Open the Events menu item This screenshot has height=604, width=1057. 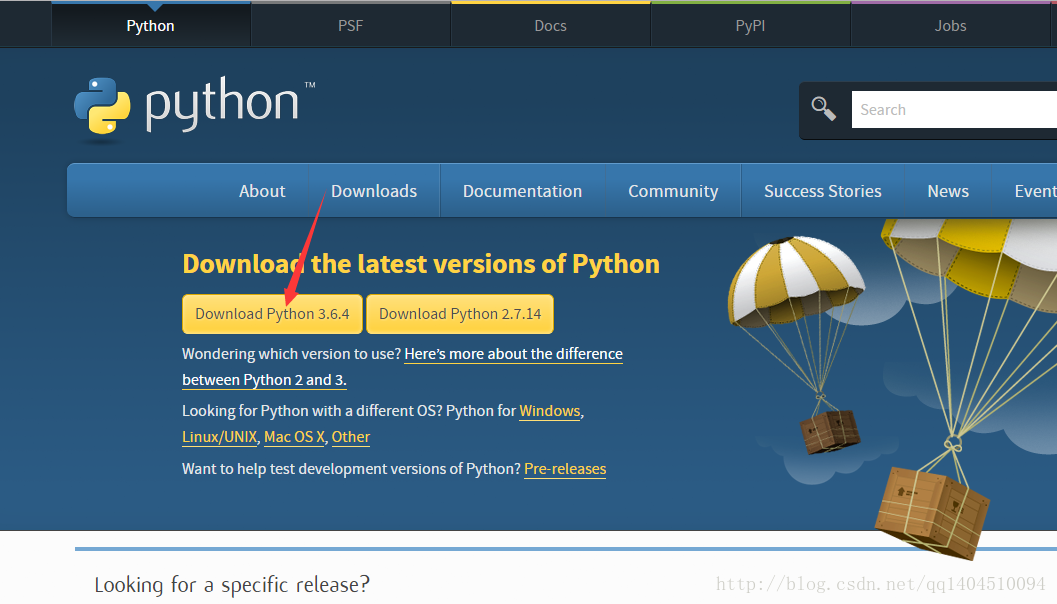(1035, 191)
